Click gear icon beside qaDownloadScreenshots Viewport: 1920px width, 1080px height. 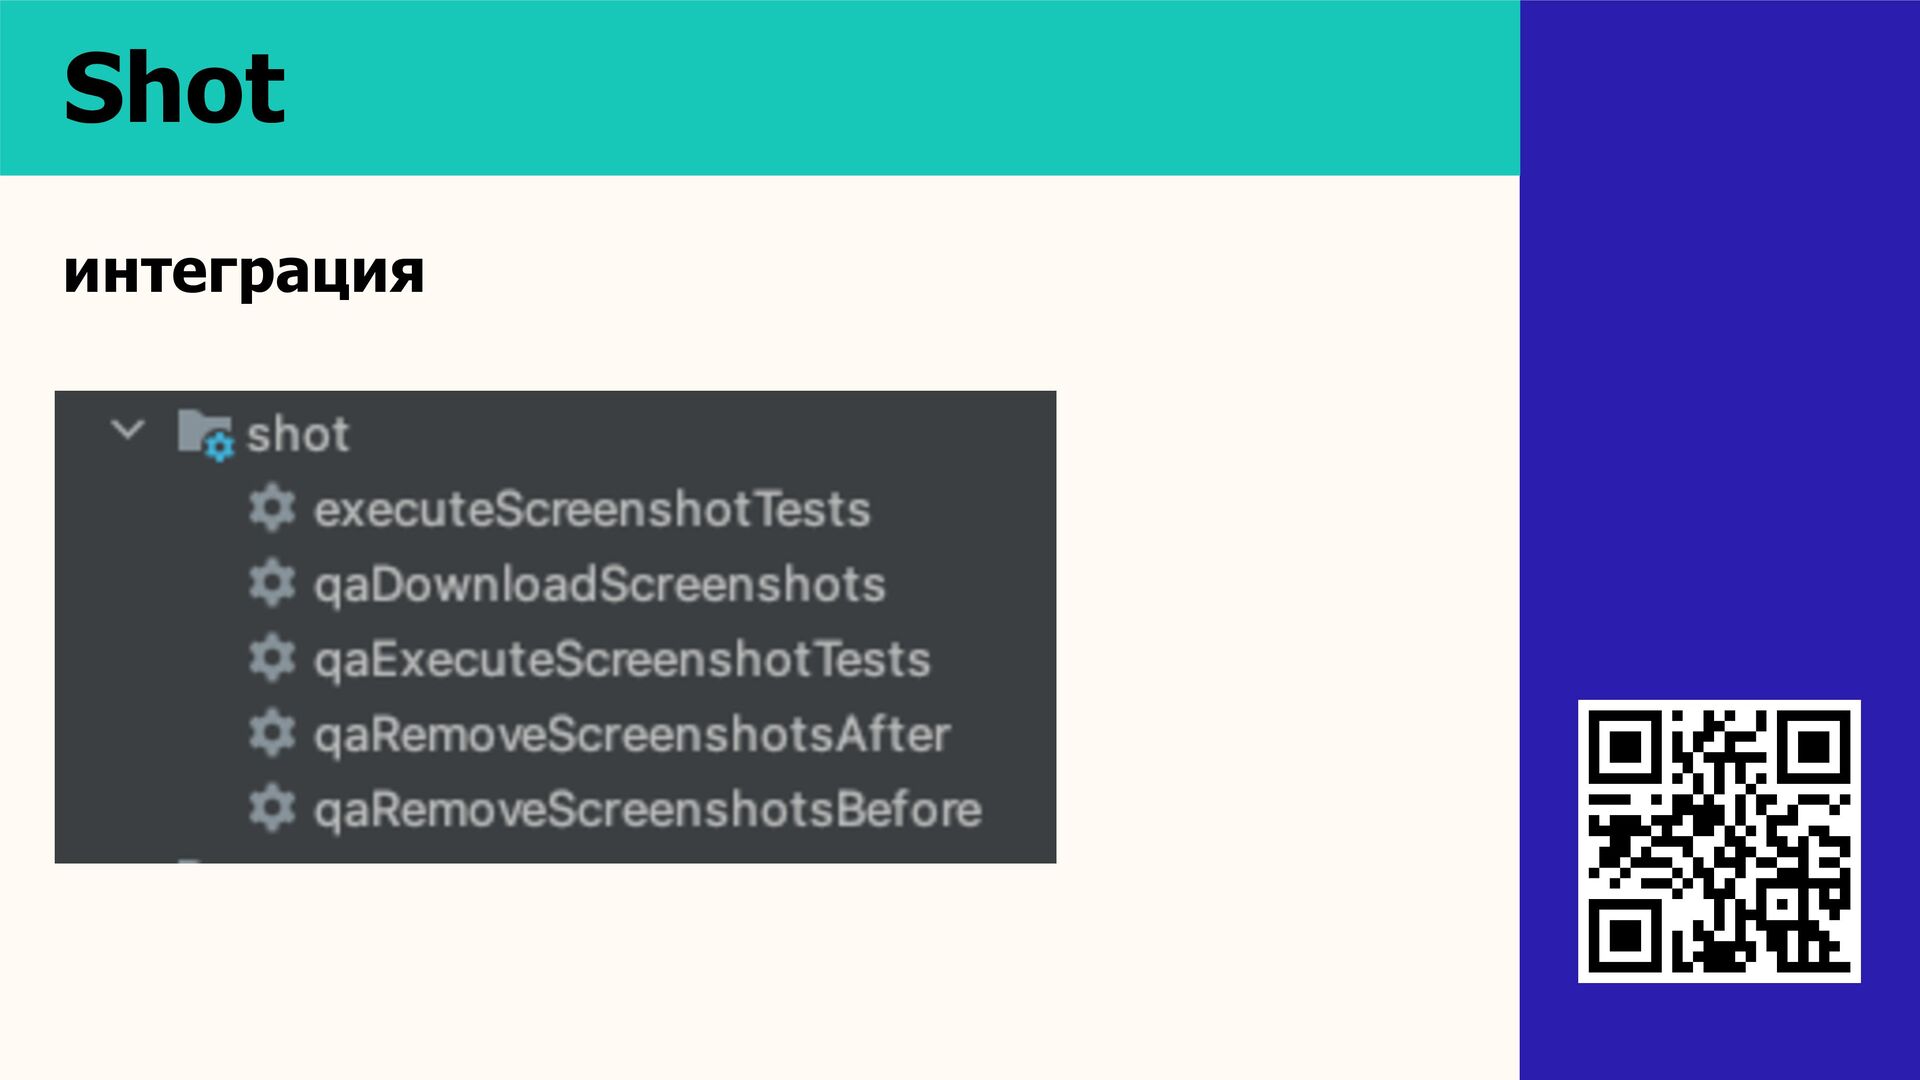271,583
